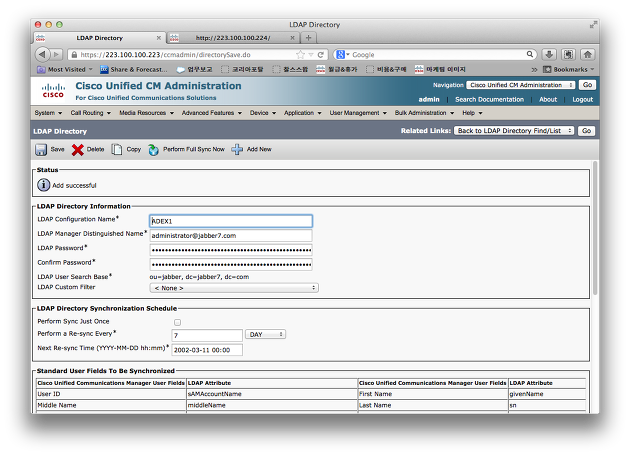This screenshot has width=630, height=456.
Task: Click the Google search engine icon
Action: pos(340,55)
